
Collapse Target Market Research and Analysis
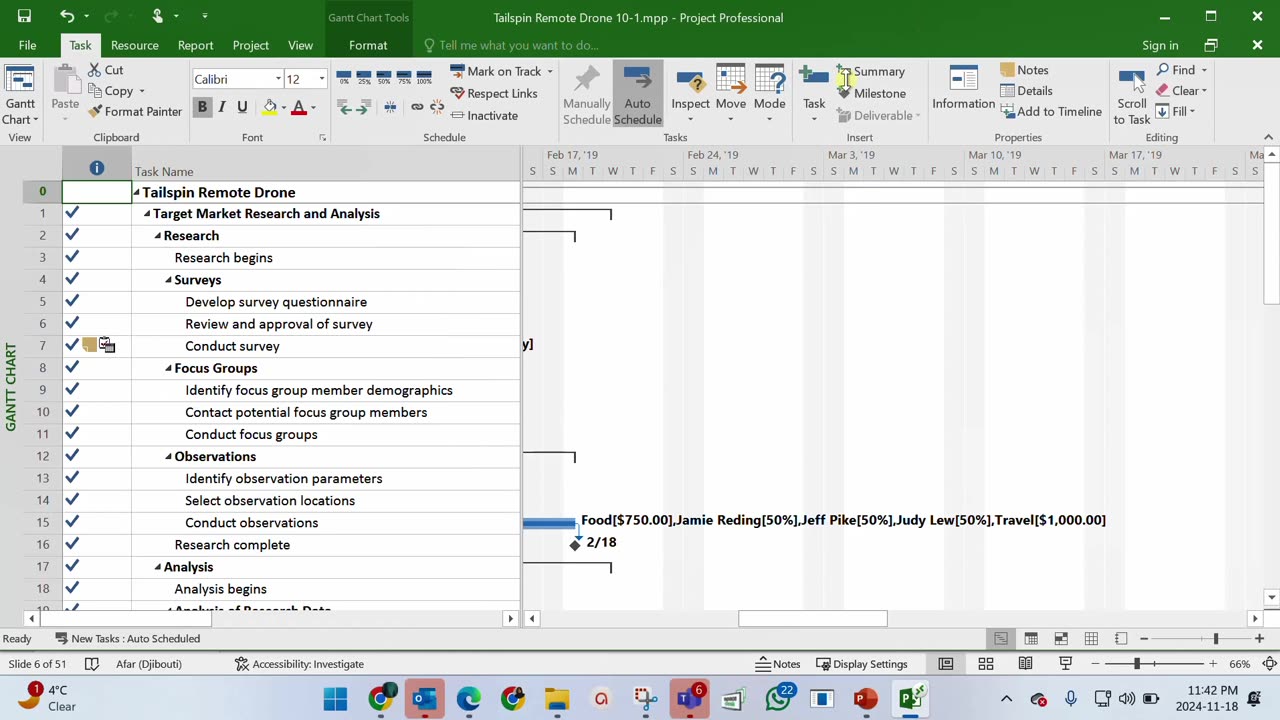click(x=147, y=214)
